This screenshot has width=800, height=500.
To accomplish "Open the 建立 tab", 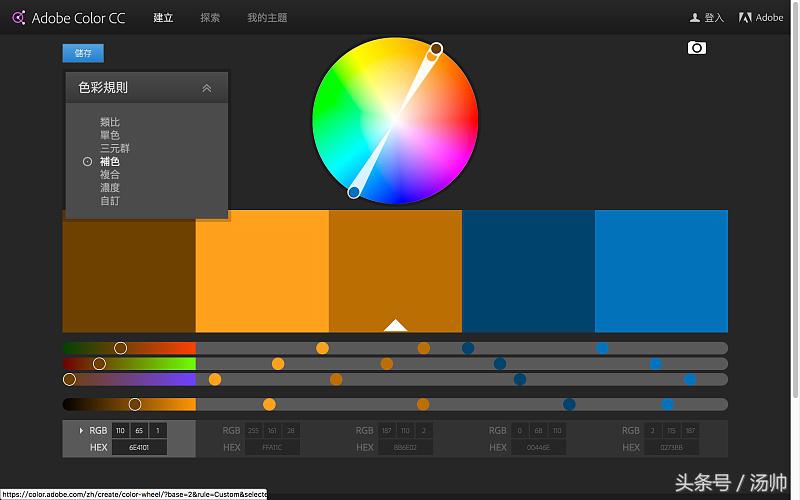I will point(163,18).
